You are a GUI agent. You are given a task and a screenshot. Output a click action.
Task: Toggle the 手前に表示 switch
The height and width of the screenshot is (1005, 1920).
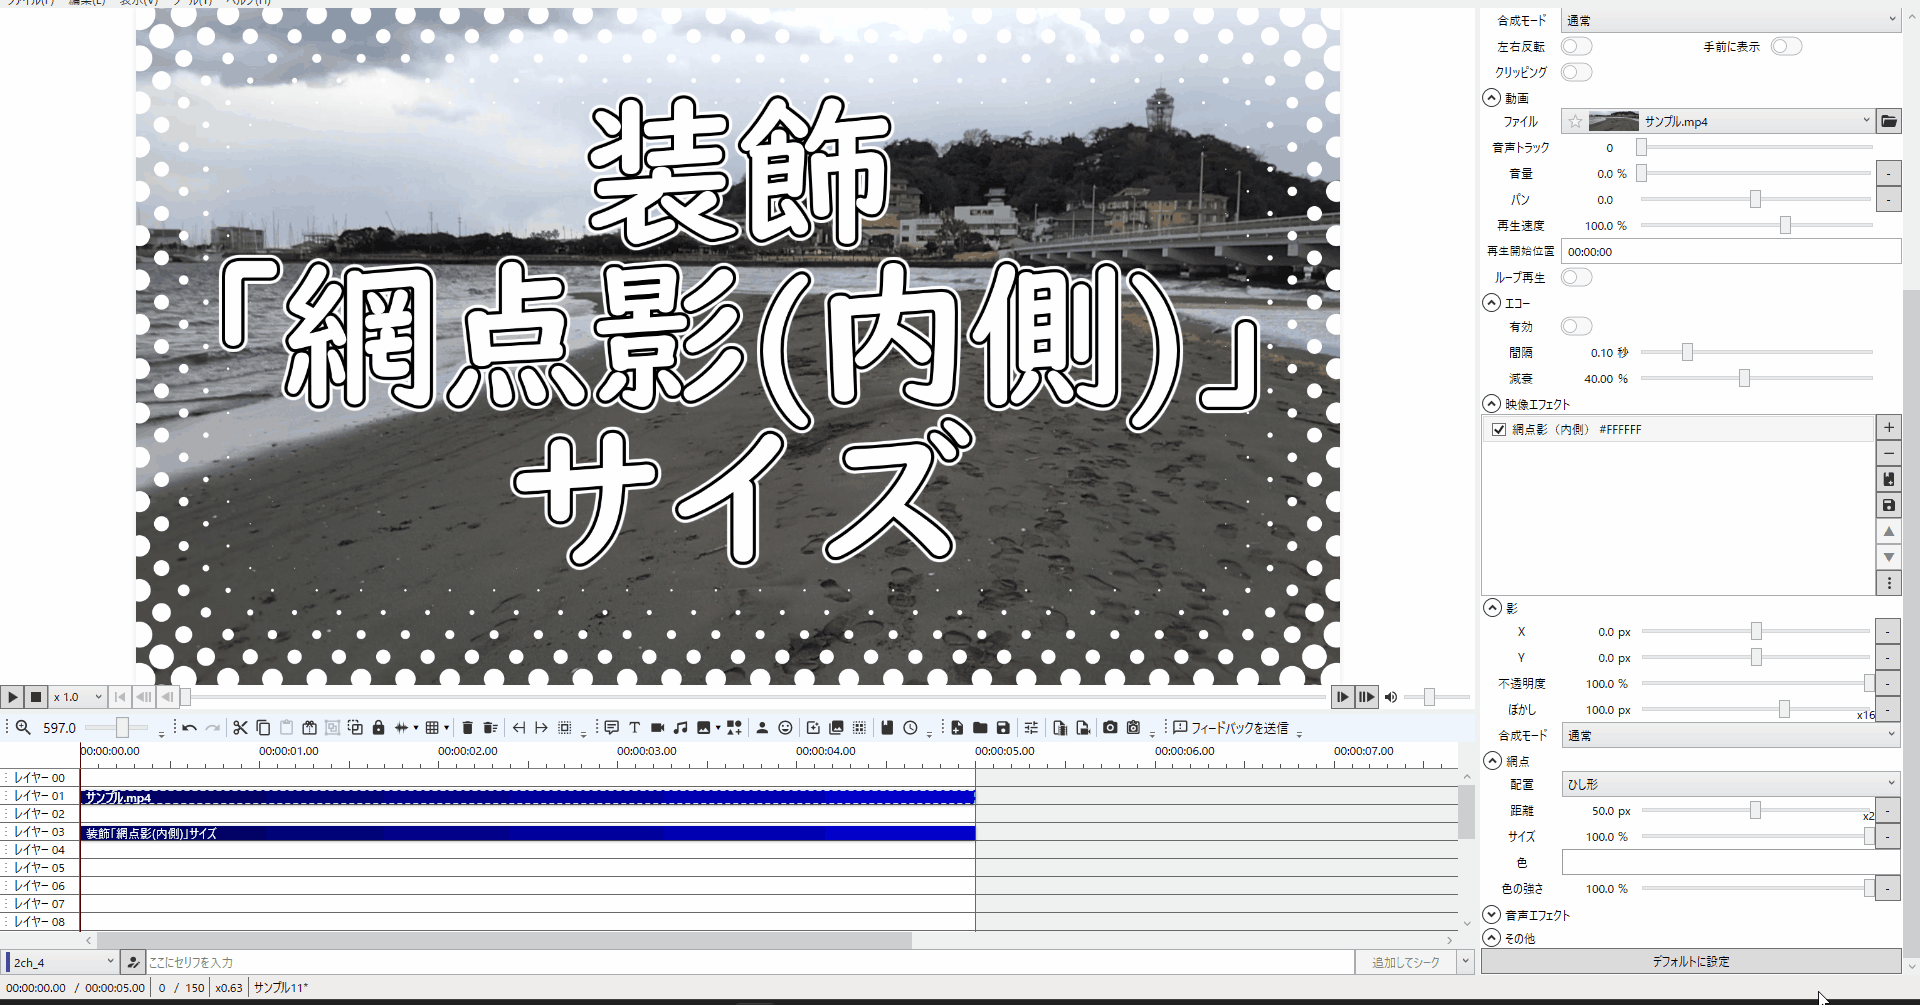point(1786,47)
